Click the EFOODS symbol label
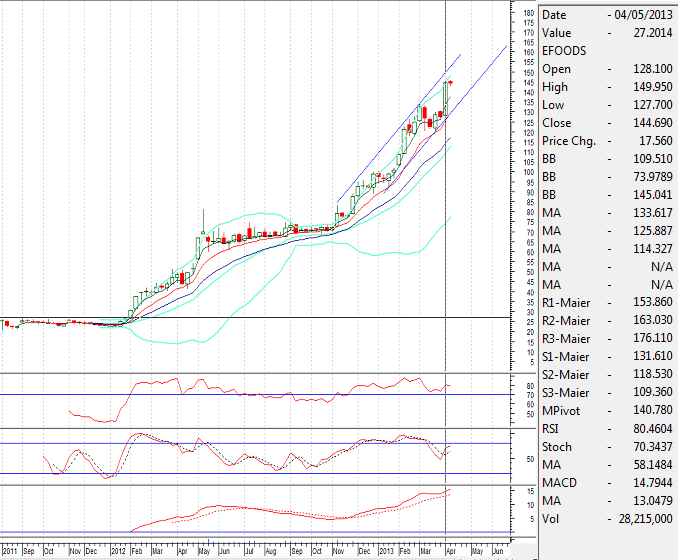Image resolution: width=681 pixels, height=560 pixels. tap(564, 51)
